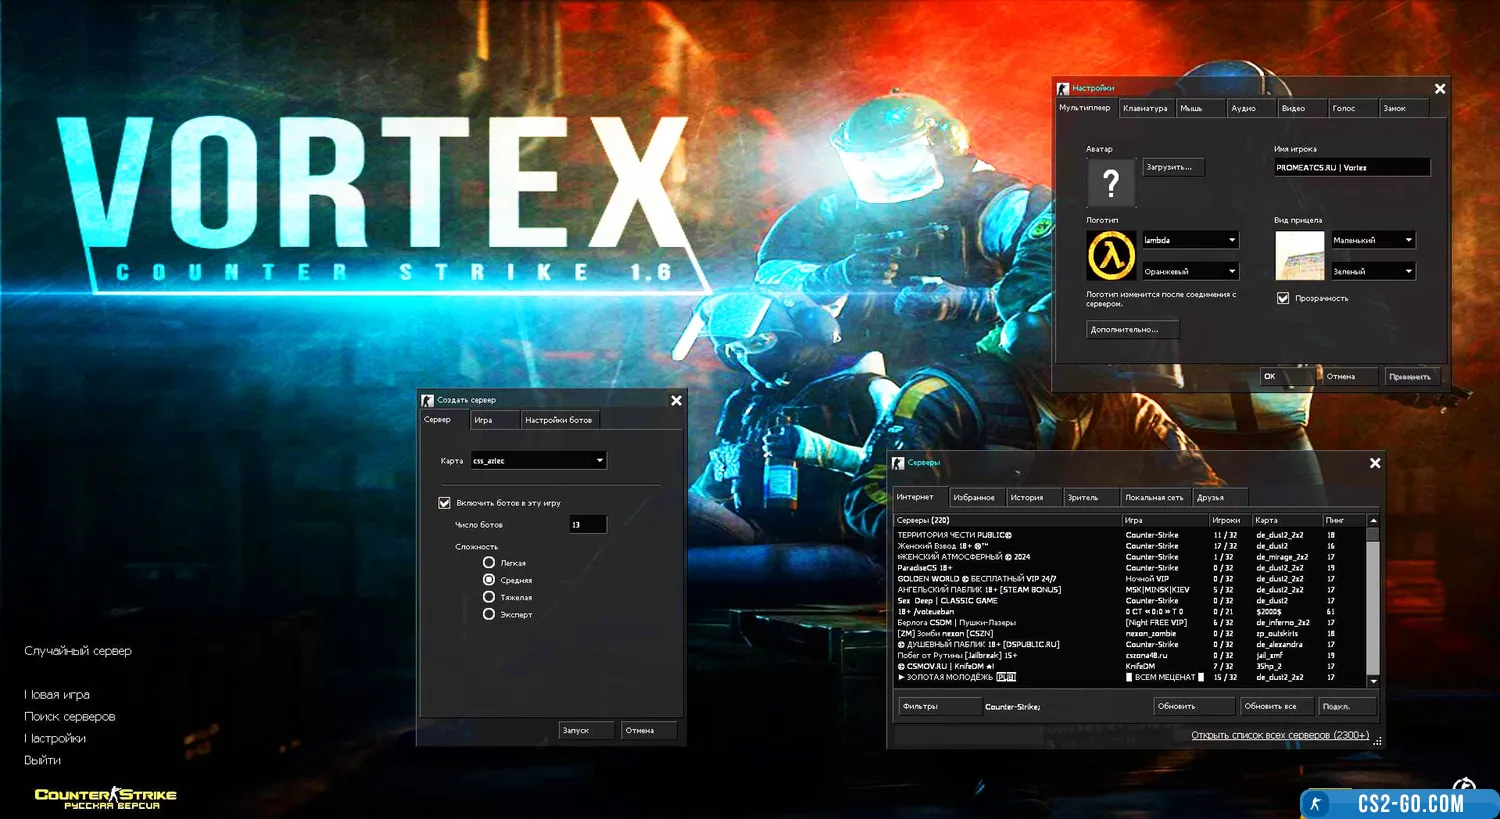1500x819 pixels.
Task: Uncheck the Включить ботов в эту игру checkbox
Action: pos(445,503)
